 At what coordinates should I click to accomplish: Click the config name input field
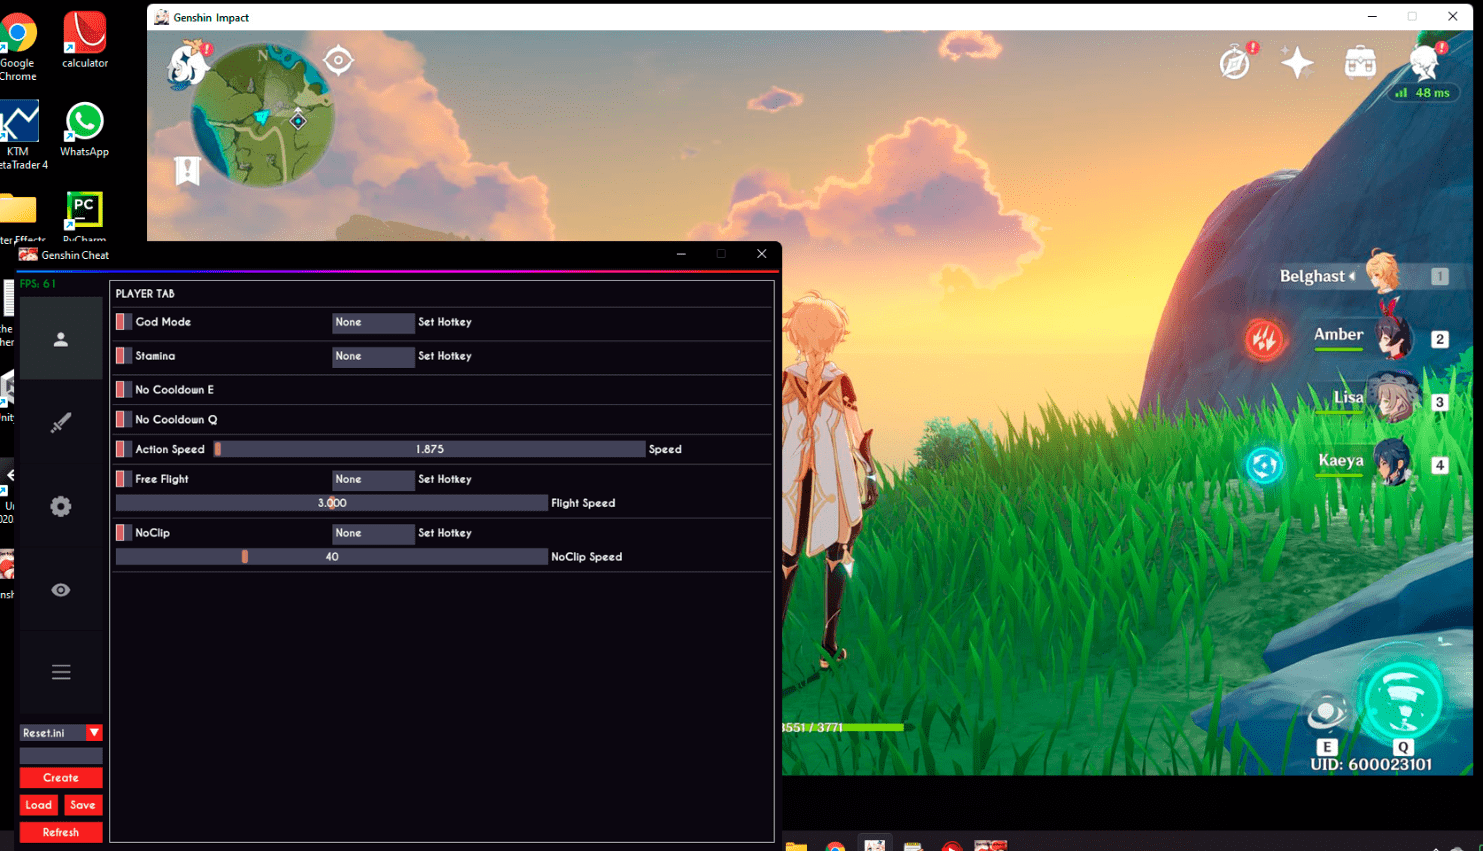61,756
